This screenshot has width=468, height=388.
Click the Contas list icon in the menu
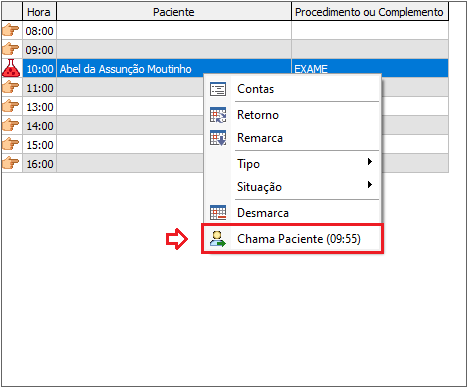(x=218, y=89)
